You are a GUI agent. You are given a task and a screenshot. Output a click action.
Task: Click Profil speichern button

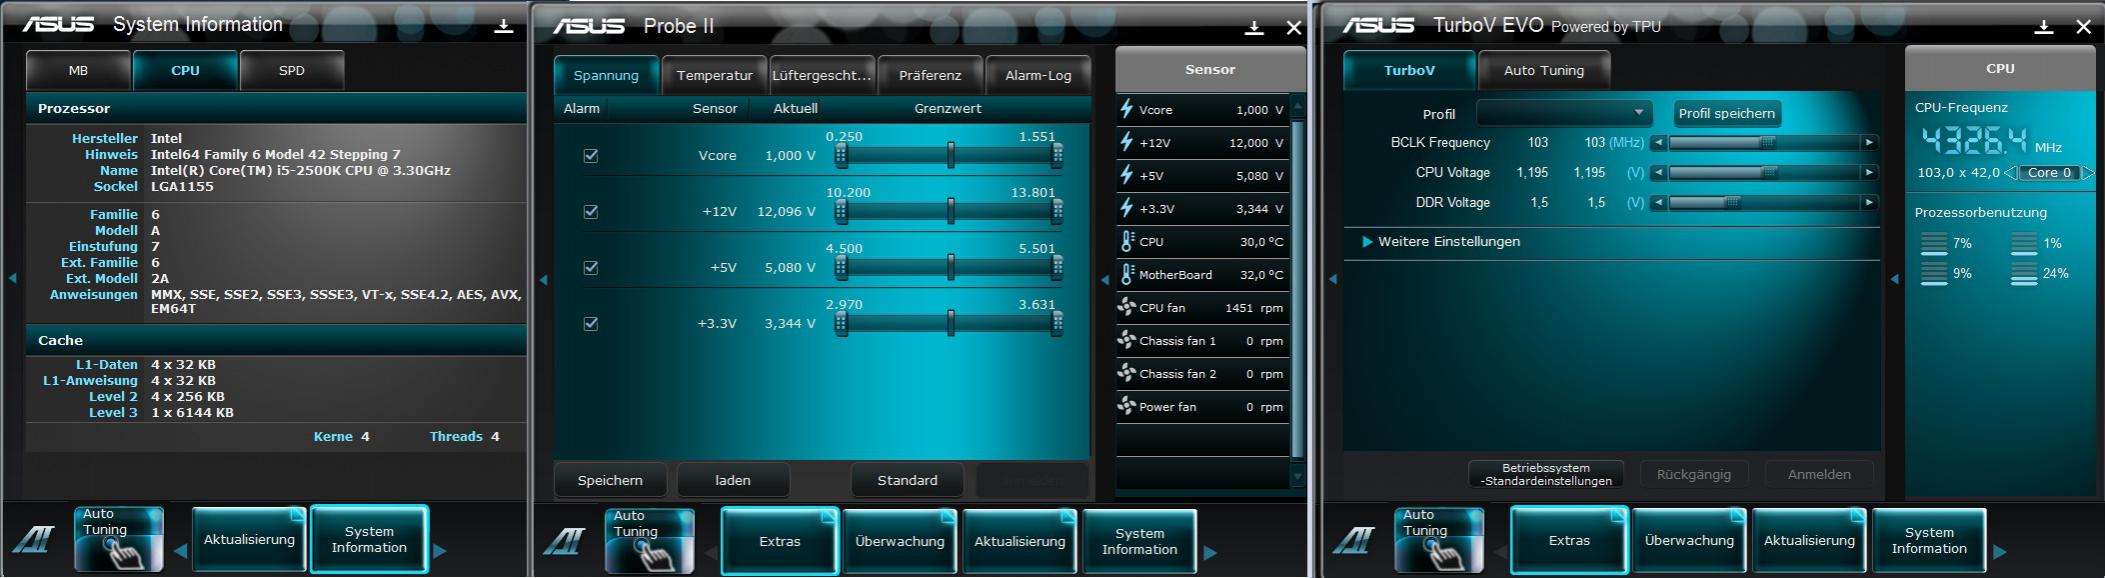[x=1726, y=113]
